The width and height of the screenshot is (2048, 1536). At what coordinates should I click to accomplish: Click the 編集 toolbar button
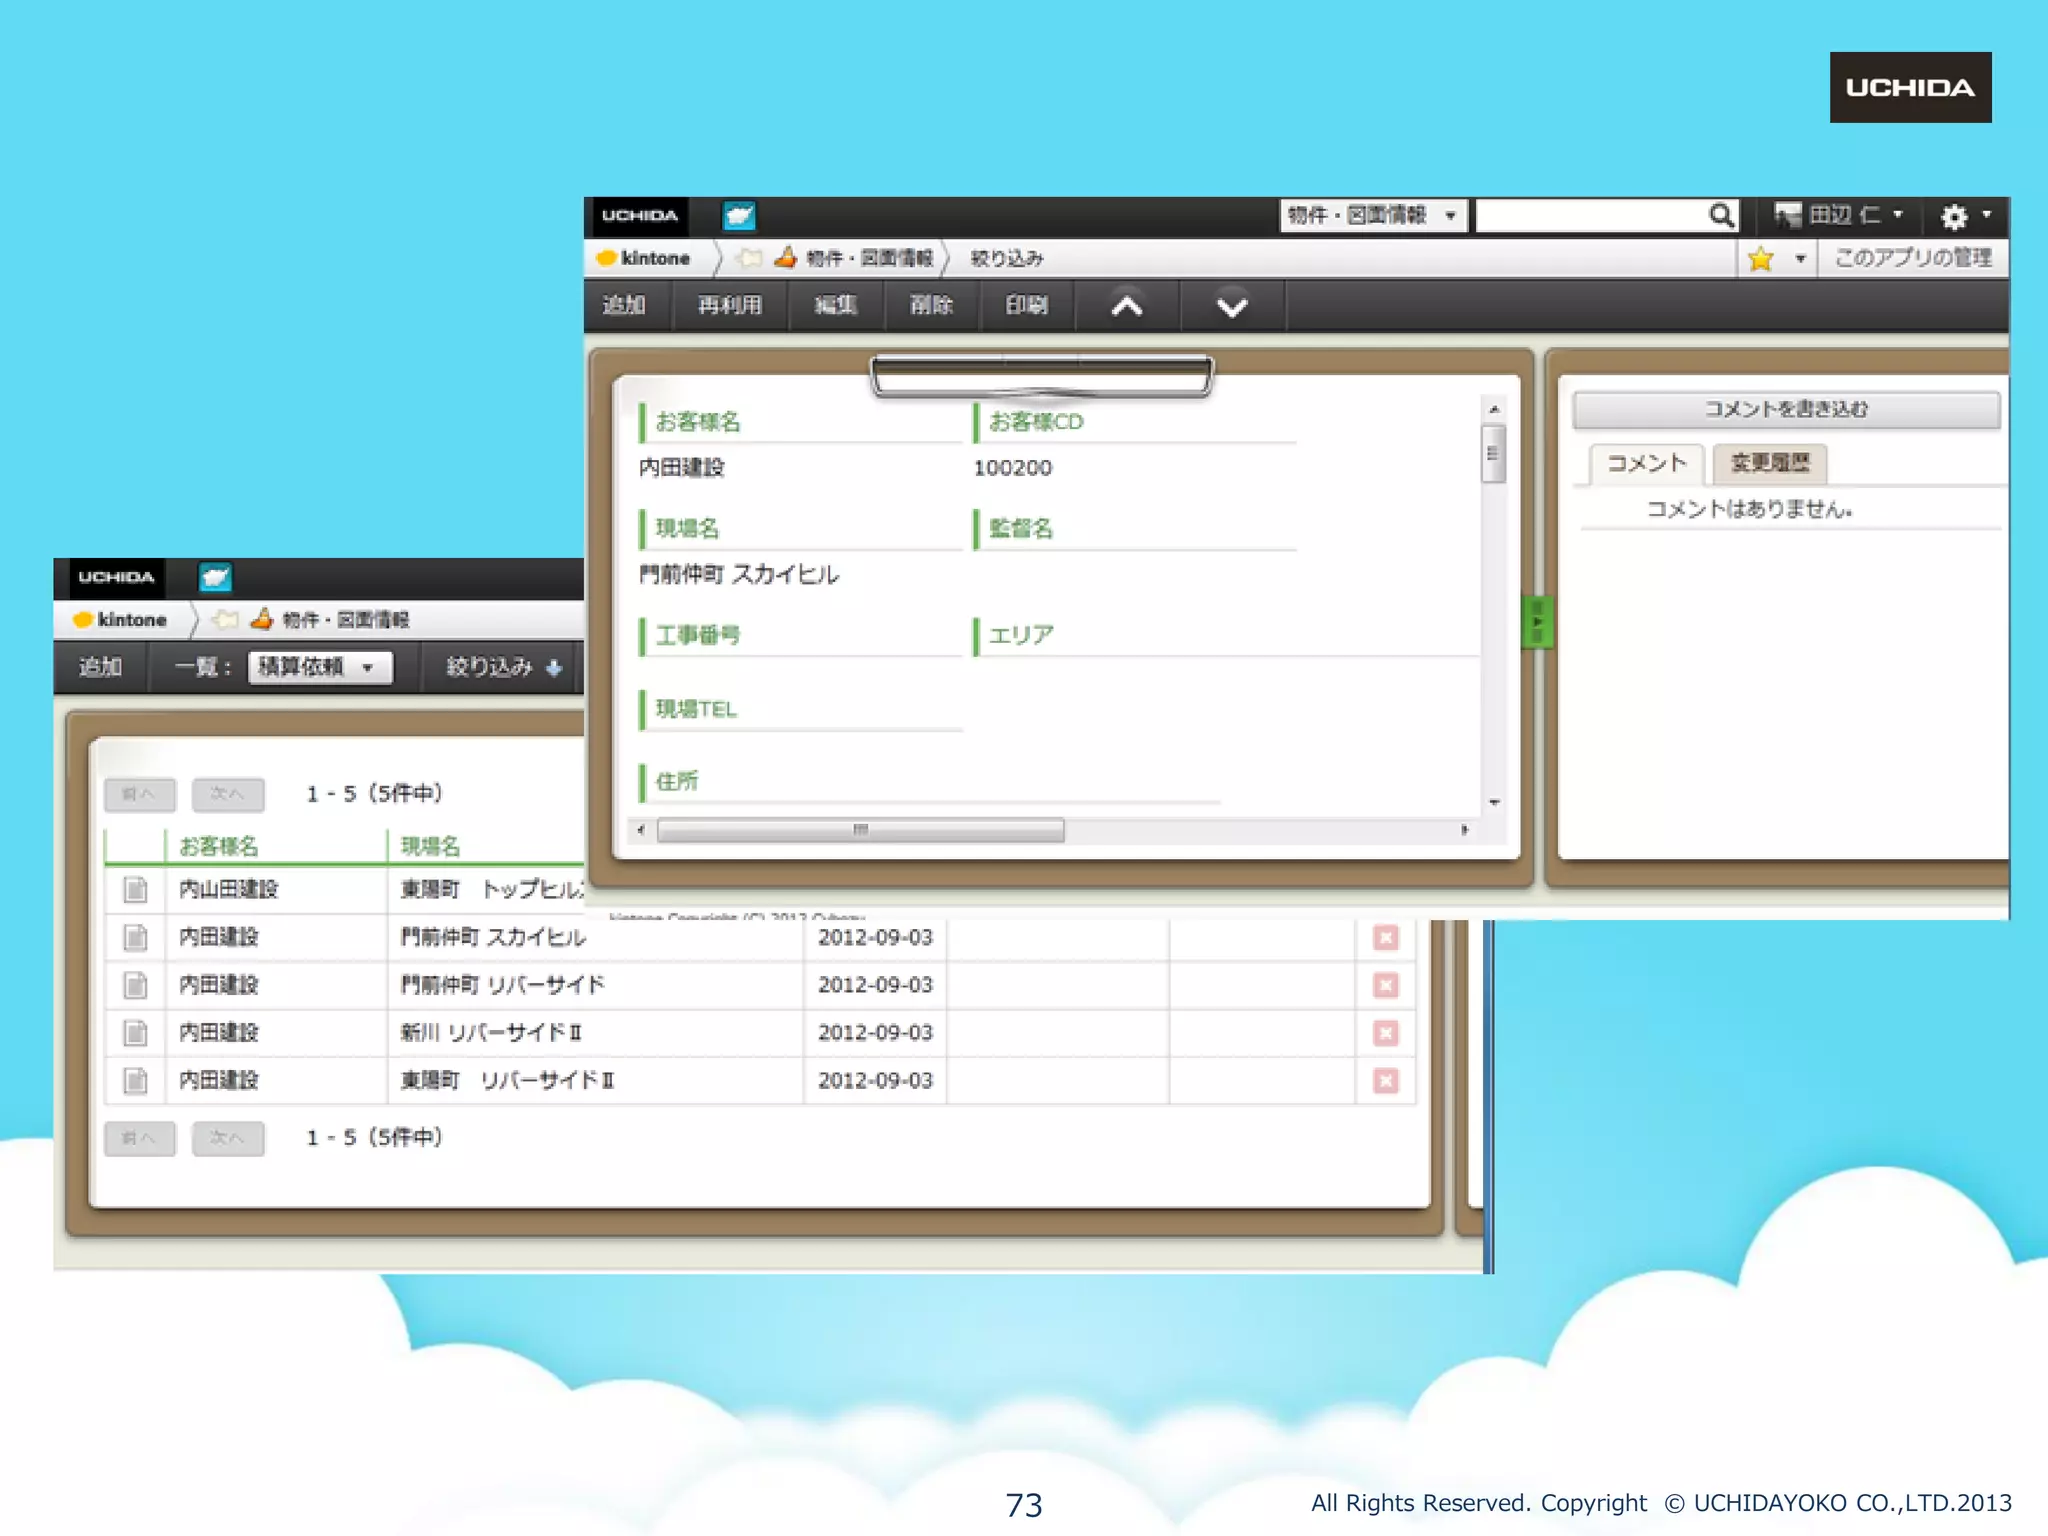tap(835, 305)
